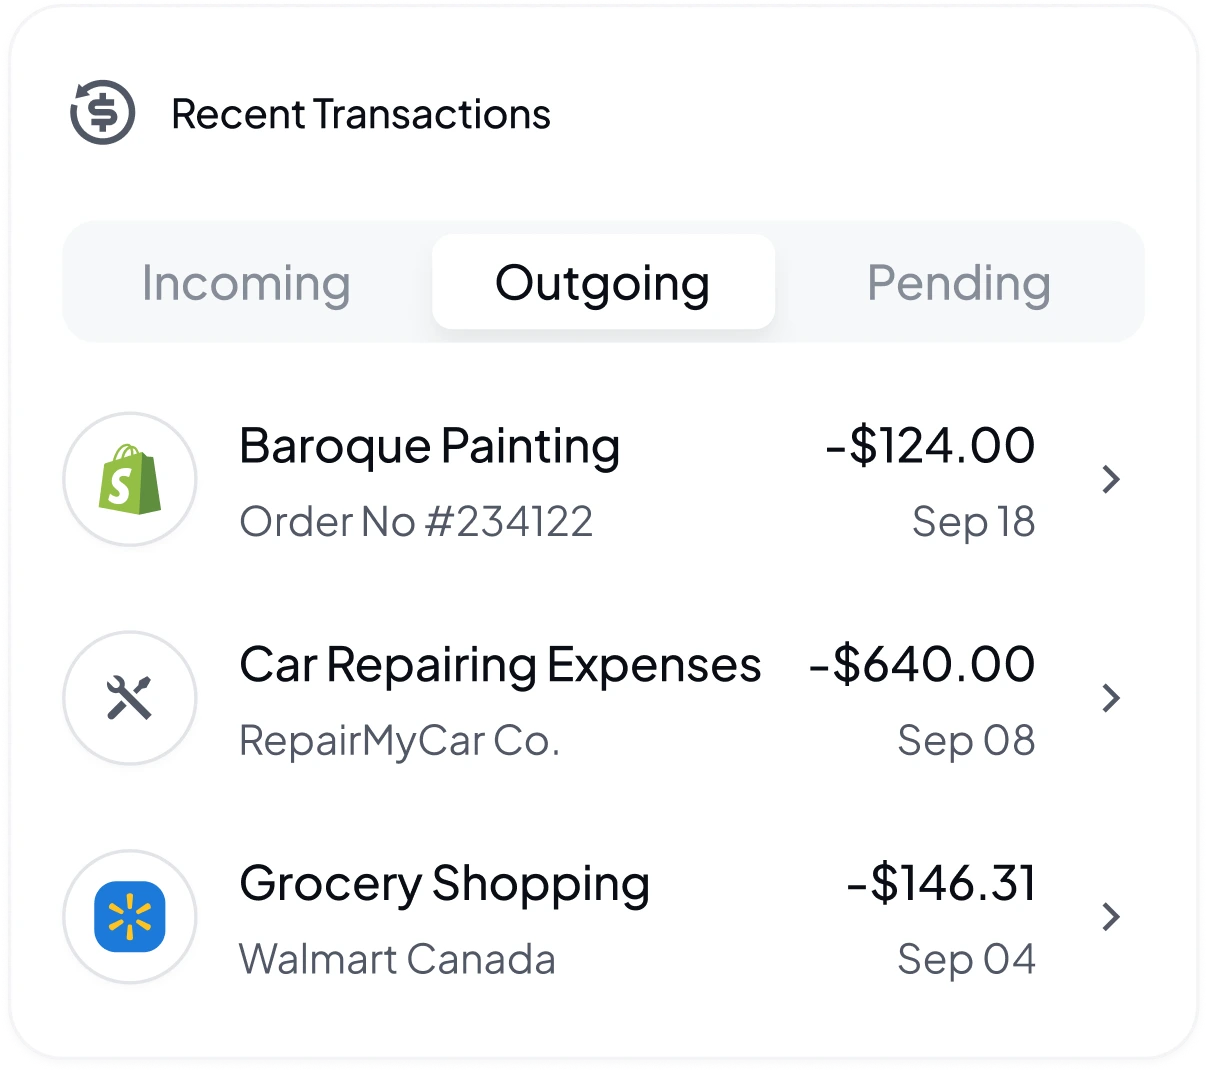Open the Baroque Painting transaction title
Image resolution: width=1206 pixels, height=1070 pixels.
(x=430, y=446)
